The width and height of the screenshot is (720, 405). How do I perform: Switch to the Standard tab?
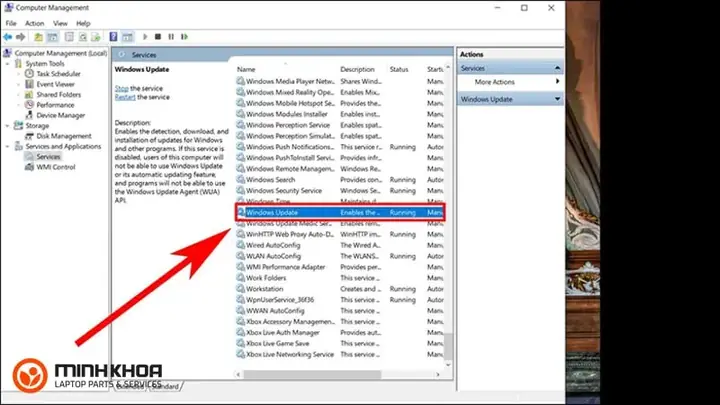point(166,386)
